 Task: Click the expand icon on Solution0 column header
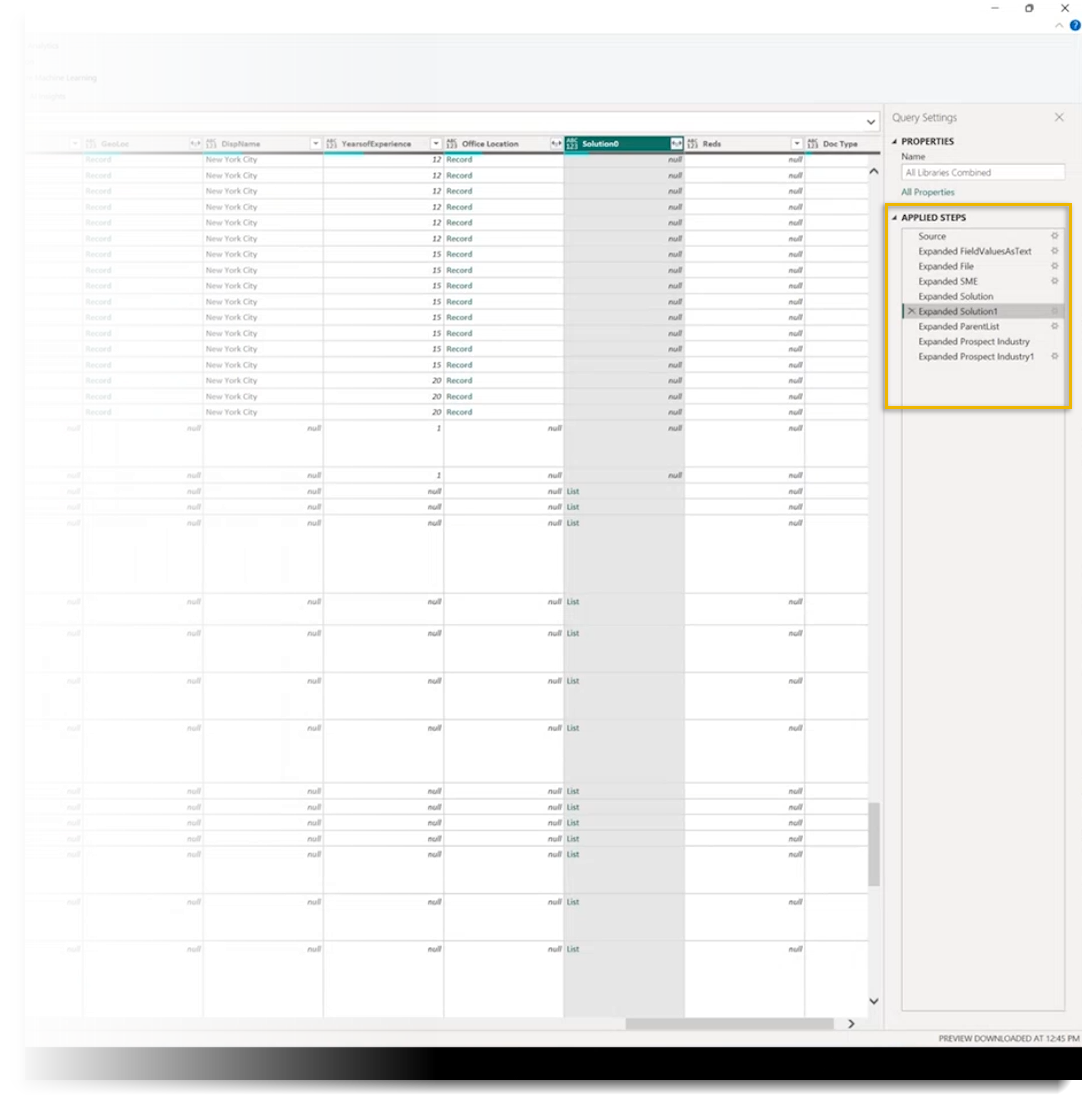click(x=676, y=144)
